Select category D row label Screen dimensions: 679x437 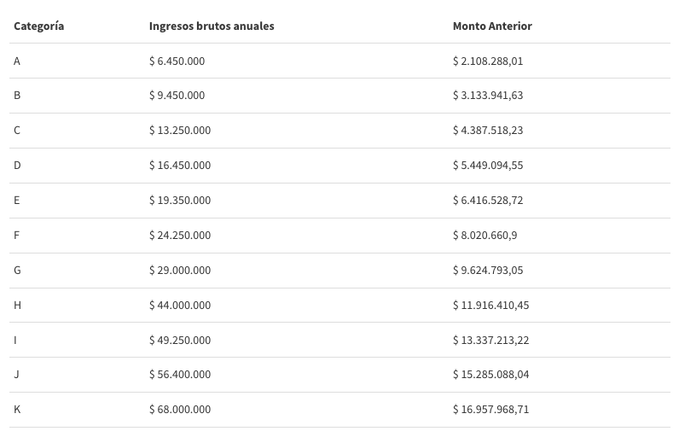tap(17, 165)
